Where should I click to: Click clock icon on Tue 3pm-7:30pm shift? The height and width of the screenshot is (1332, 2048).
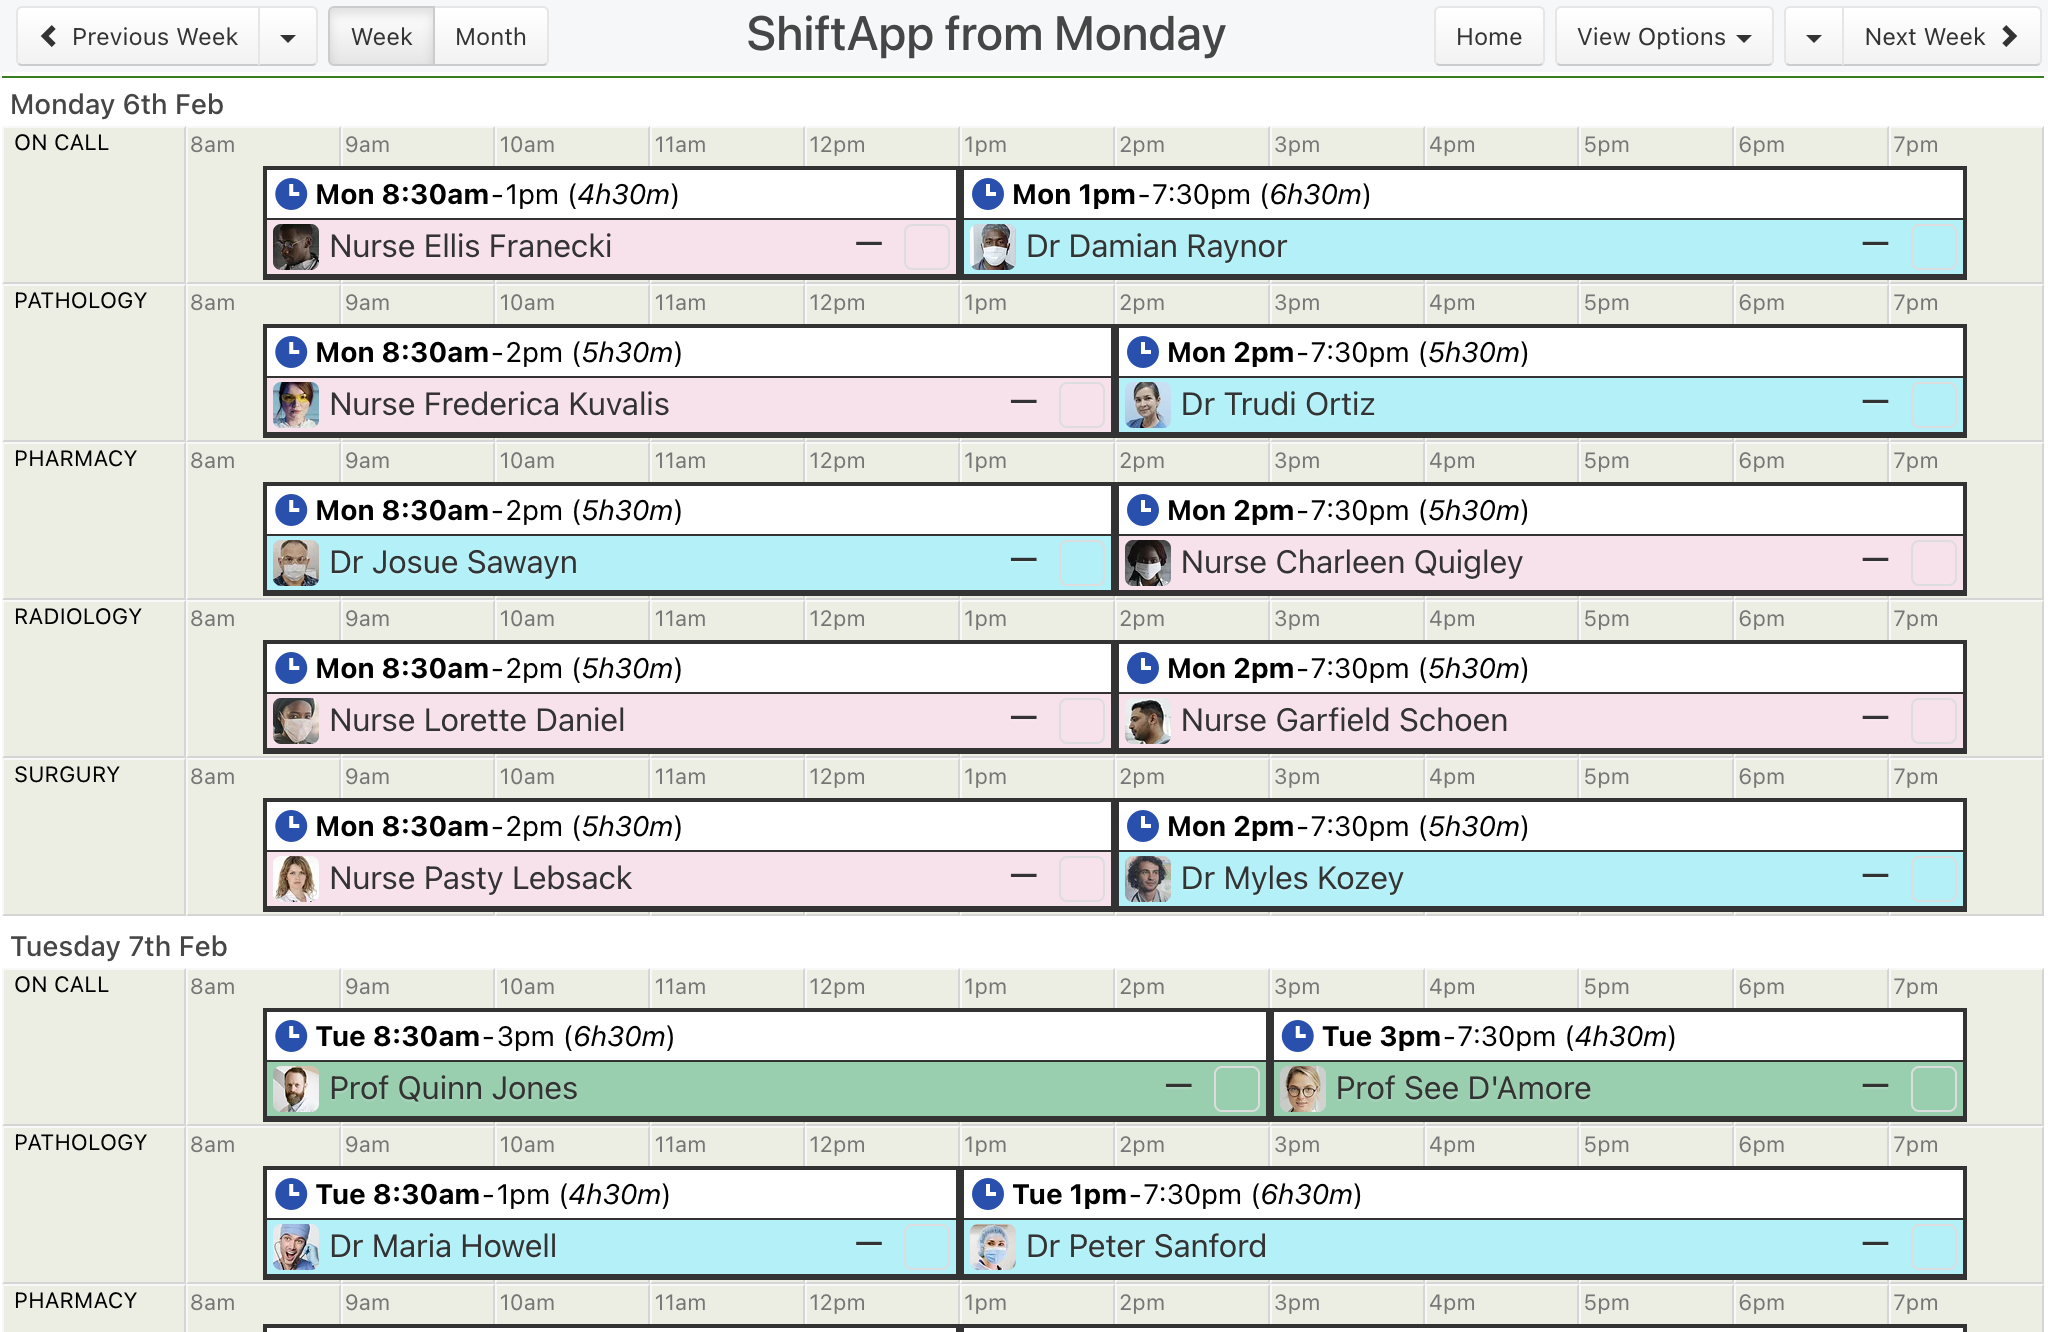1297,1036
